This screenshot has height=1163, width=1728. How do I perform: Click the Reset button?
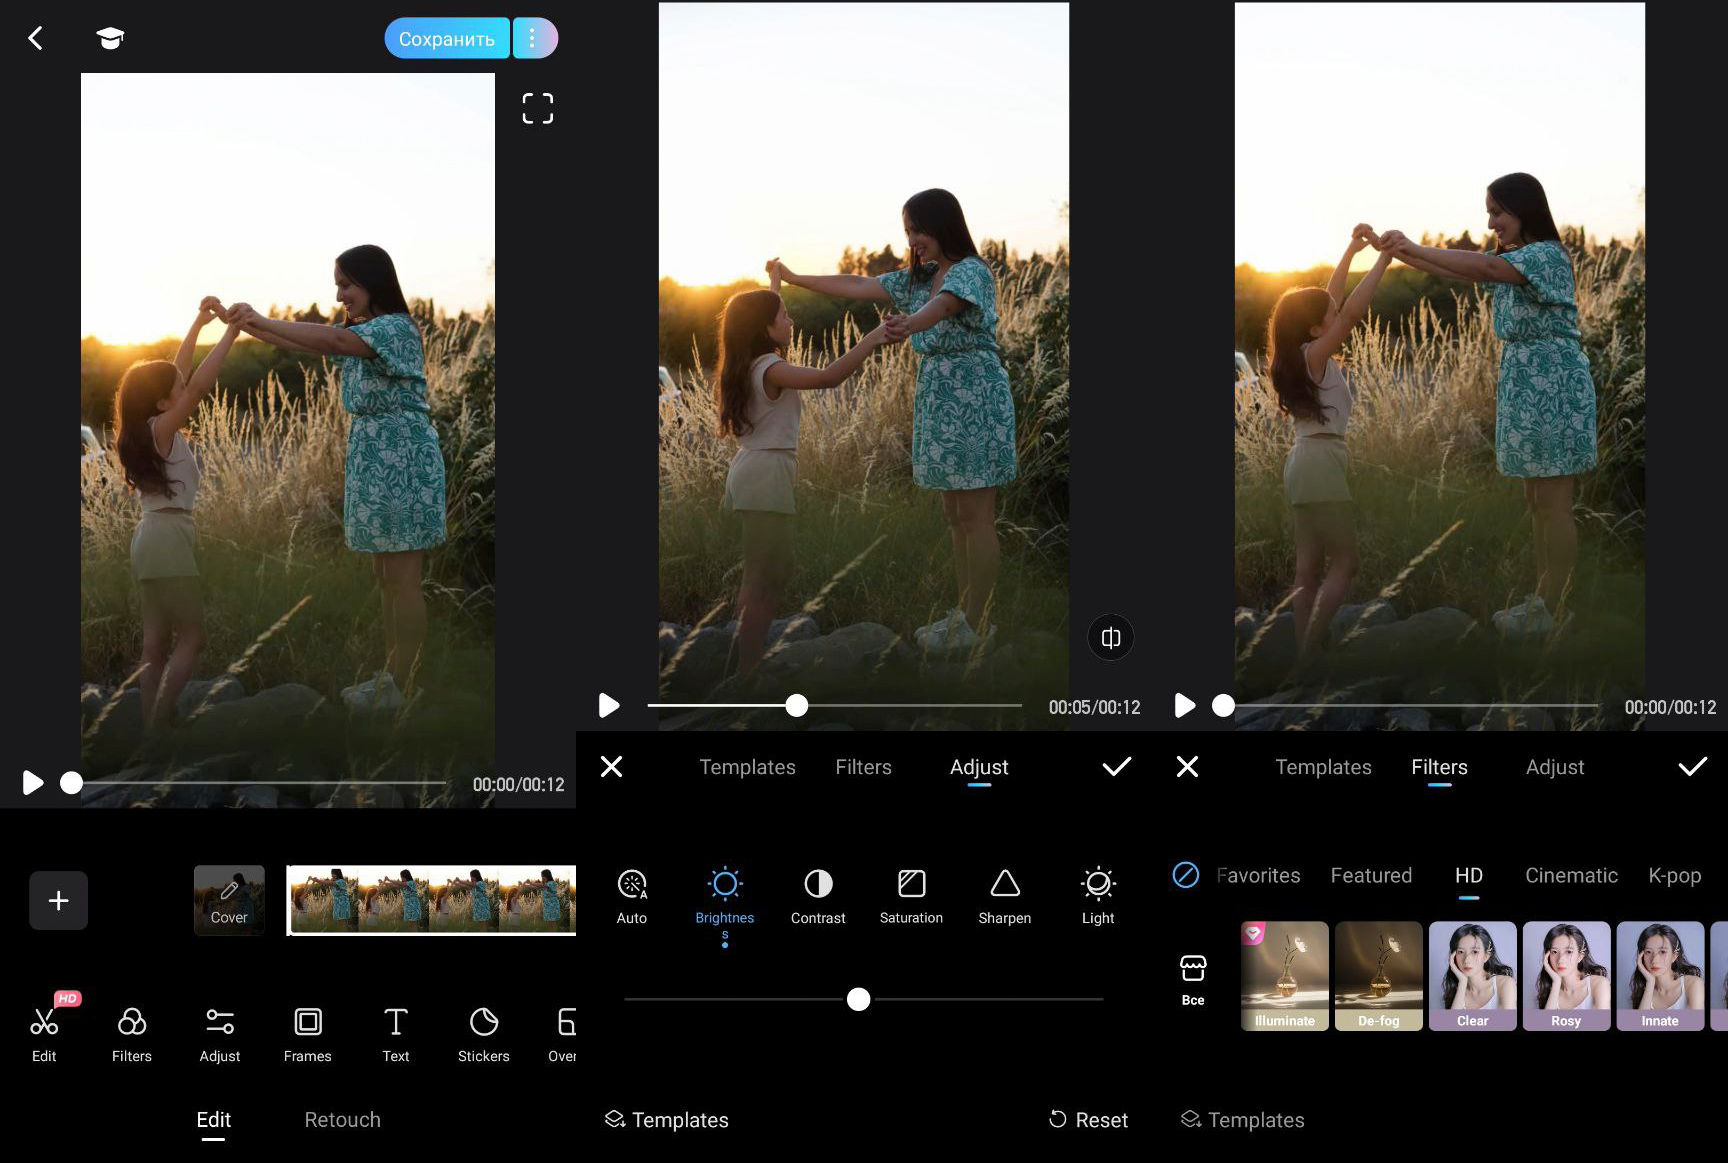(x=1088, y=1120)
